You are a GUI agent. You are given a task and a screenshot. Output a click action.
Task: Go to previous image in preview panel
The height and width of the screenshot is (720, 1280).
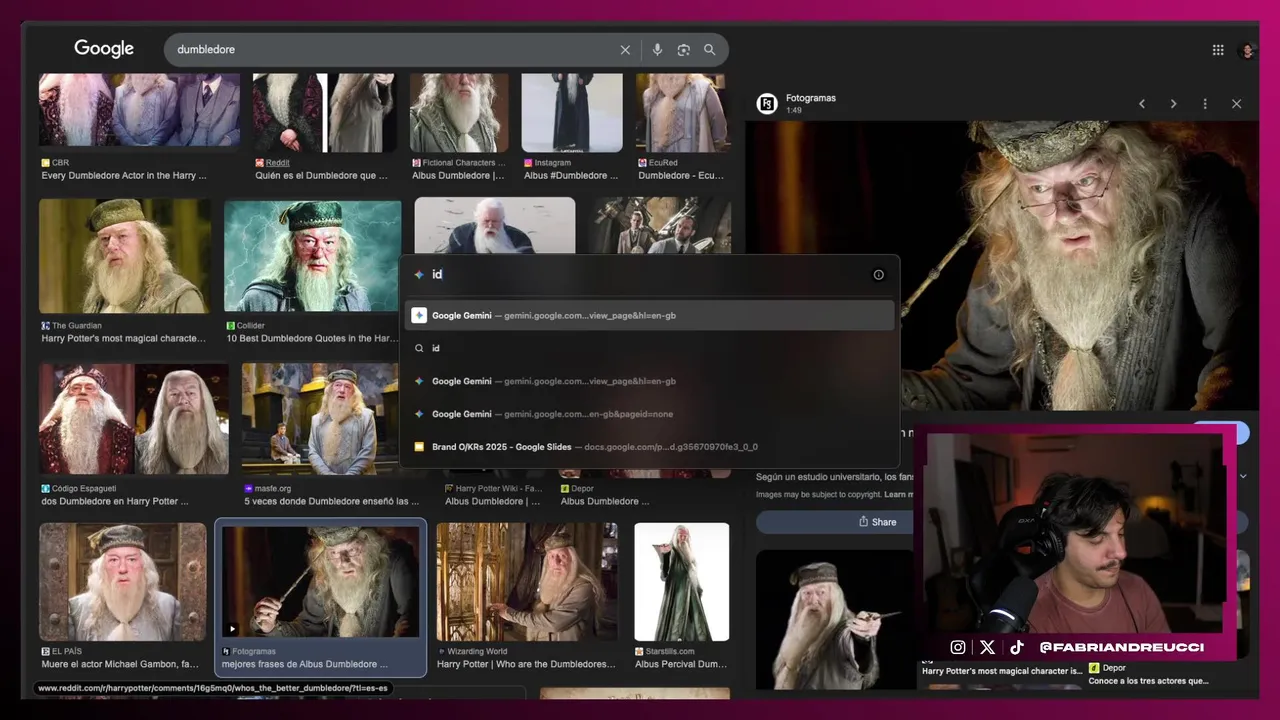tap(1142, 104)
